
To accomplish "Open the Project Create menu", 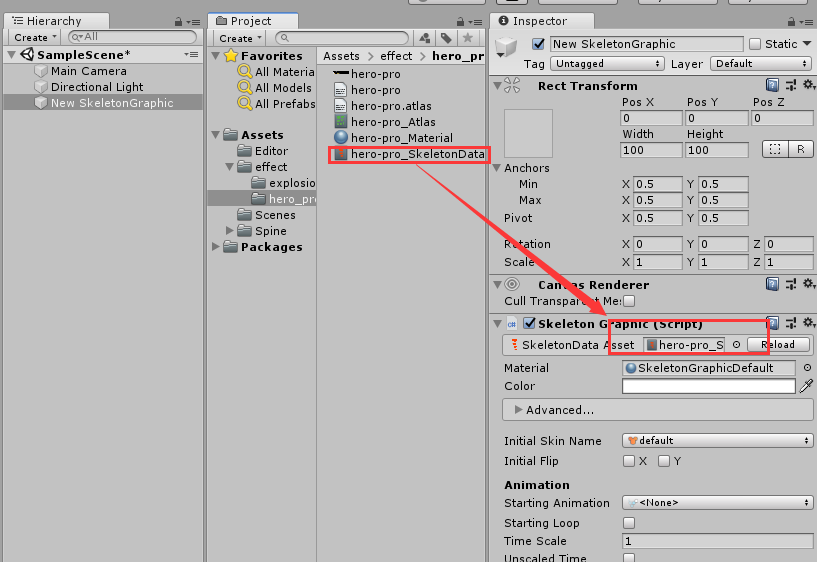I will point(239,38).
